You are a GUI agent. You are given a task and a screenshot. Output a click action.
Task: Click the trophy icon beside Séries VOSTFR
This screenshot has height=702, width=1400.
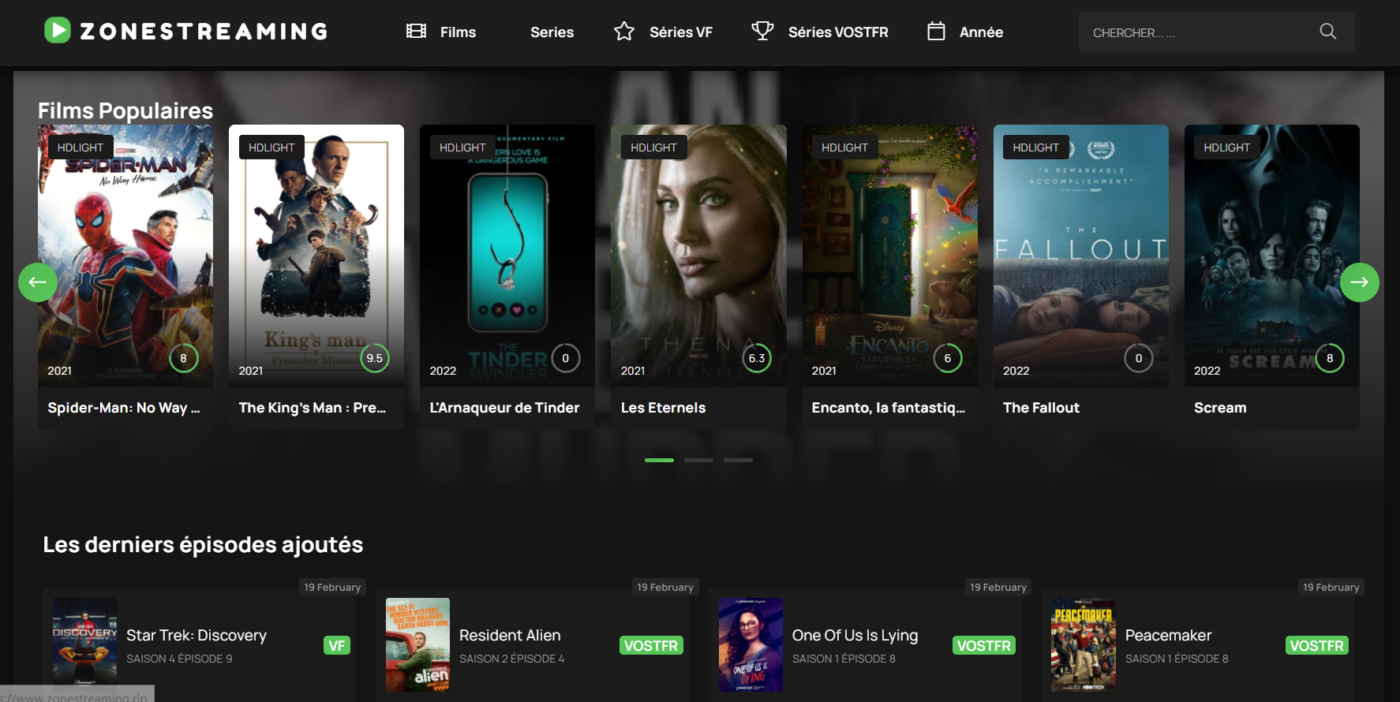[x=763, y=32]
